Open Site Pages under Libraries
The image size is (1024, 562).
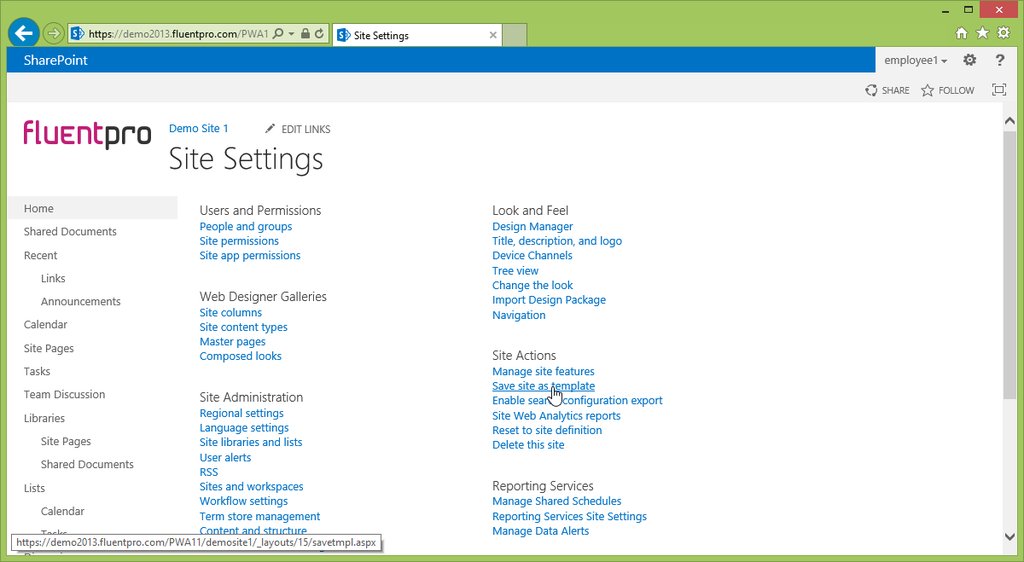pyautogui.click(x=66, y=441)
